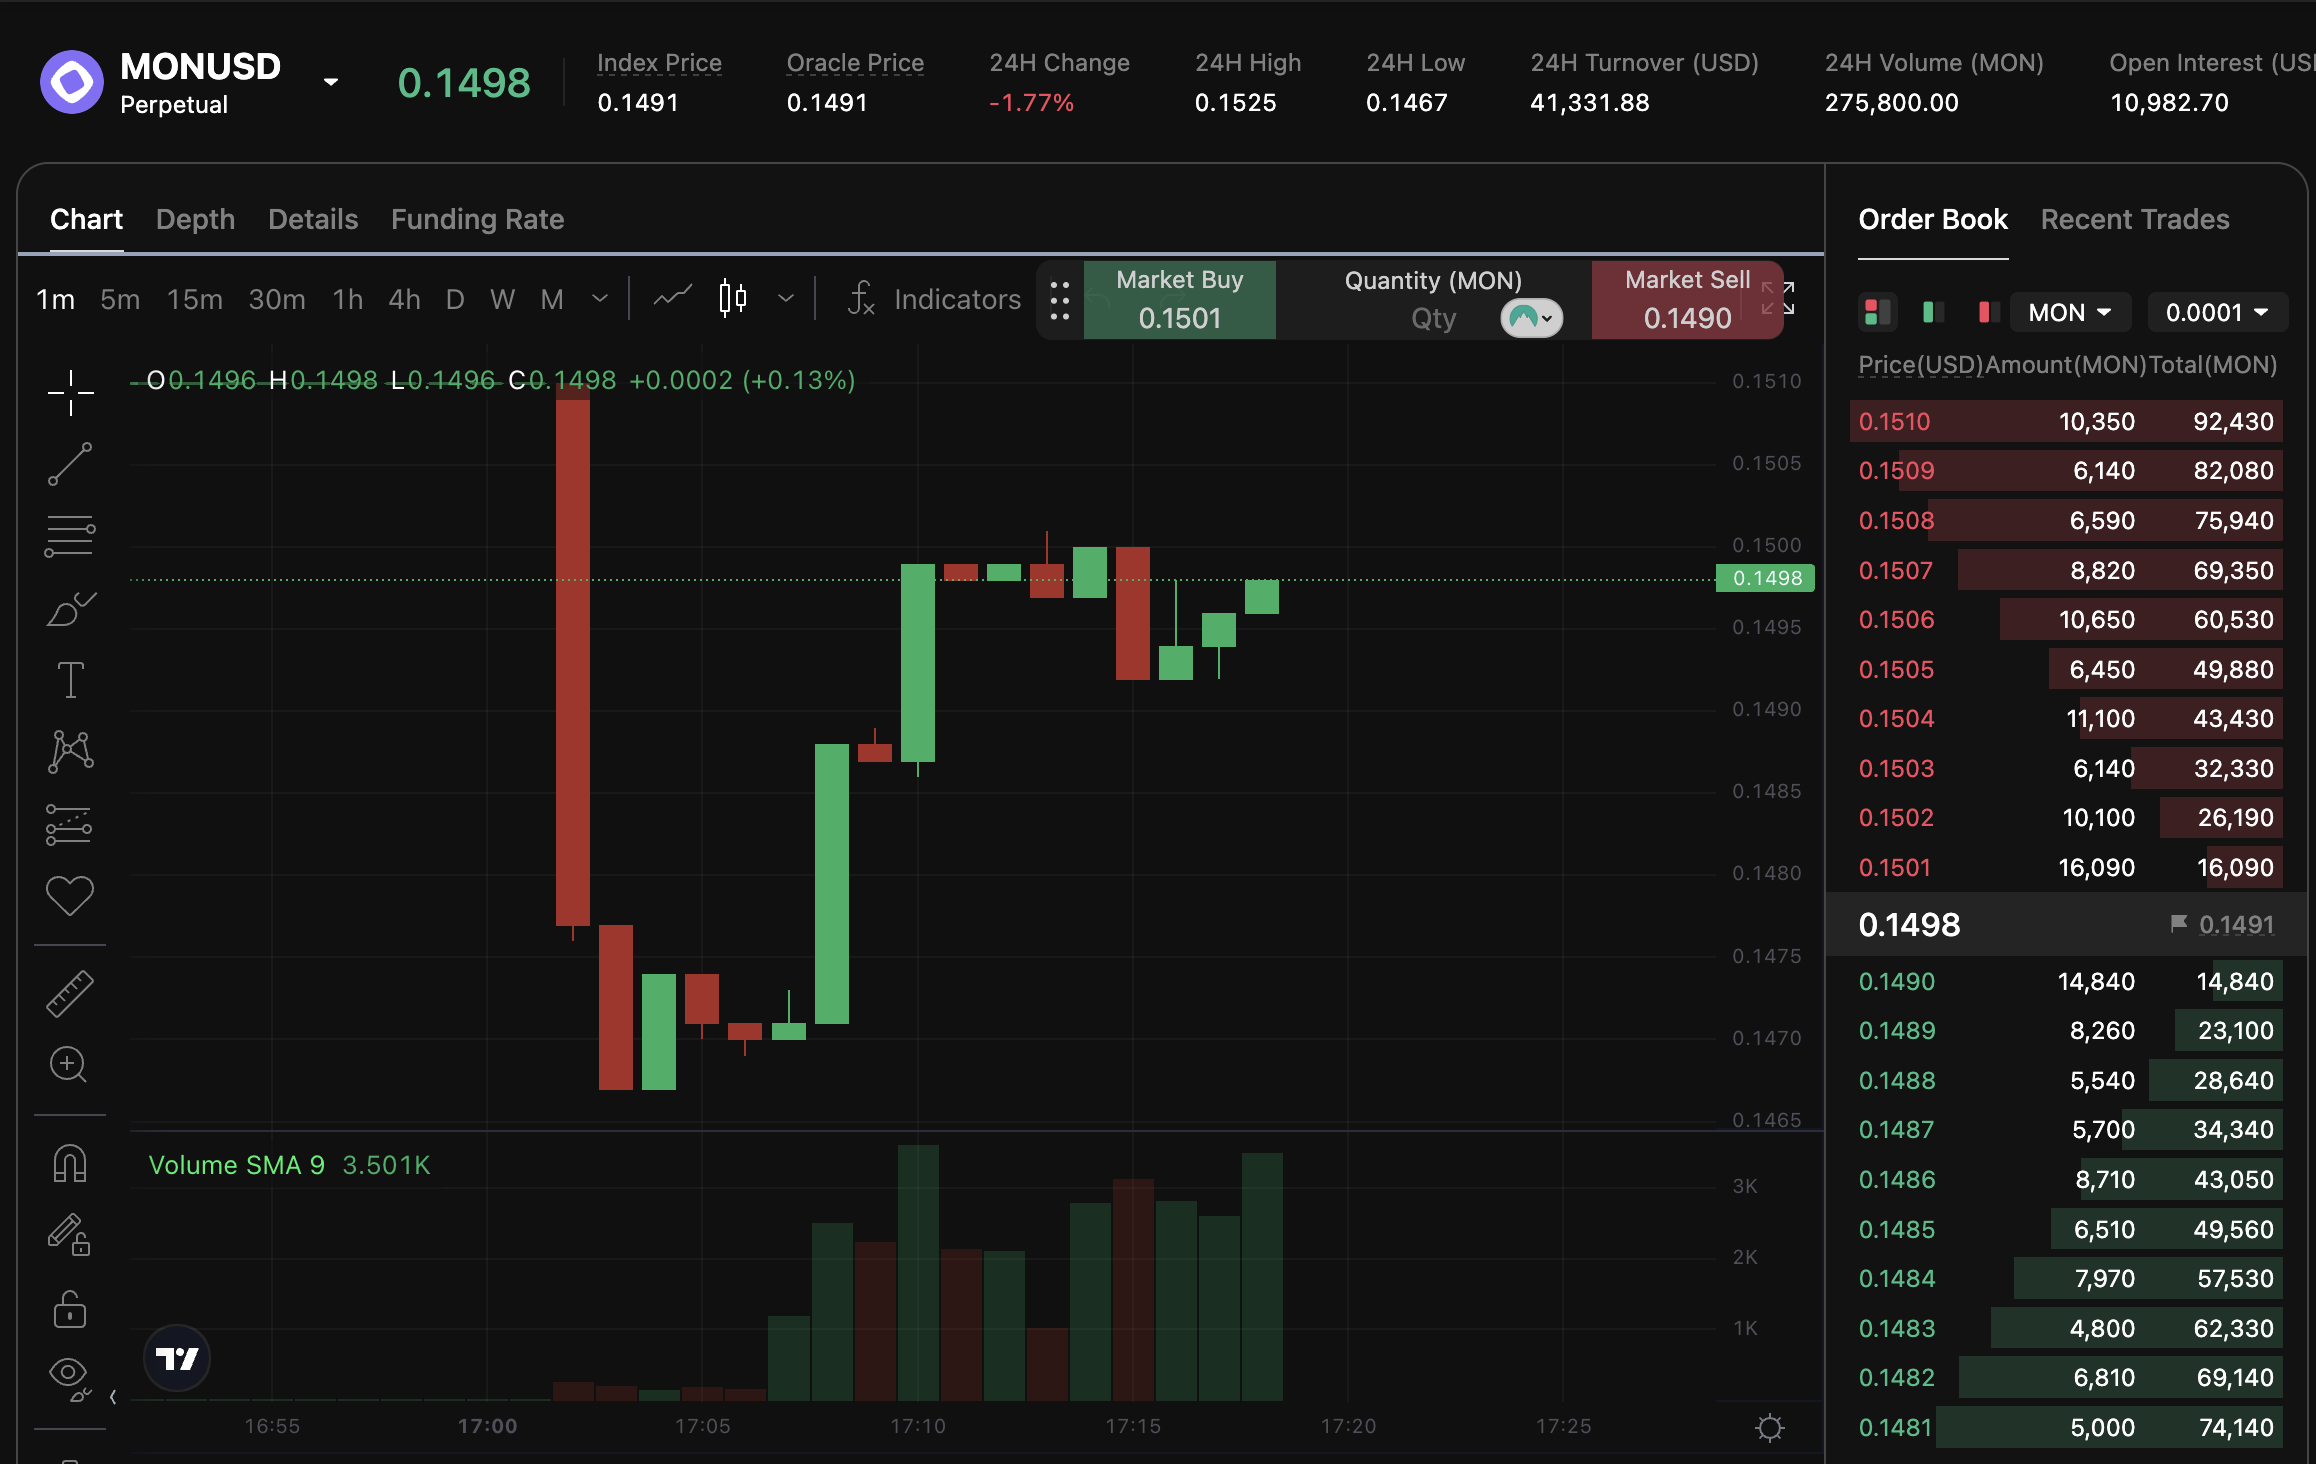Show only sell orders in order book
This screenshot has height=1464, width=2316.
(1987, 313)
